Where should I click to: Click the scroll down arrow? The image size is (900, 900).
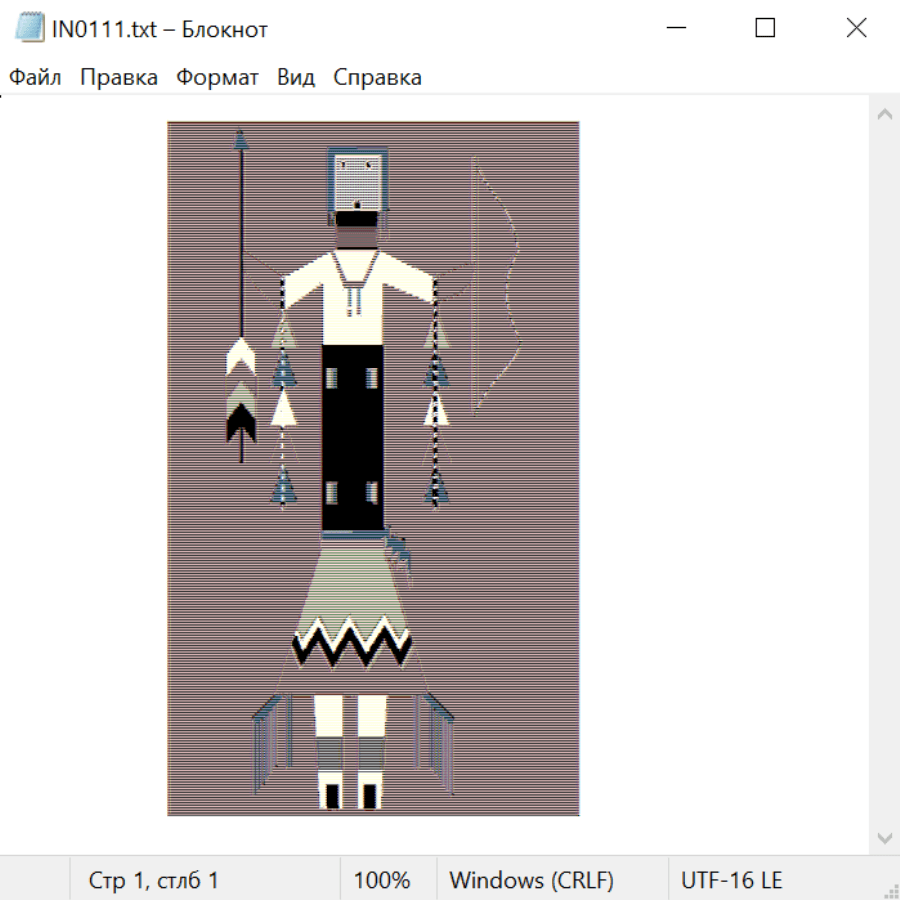(884, 837)
